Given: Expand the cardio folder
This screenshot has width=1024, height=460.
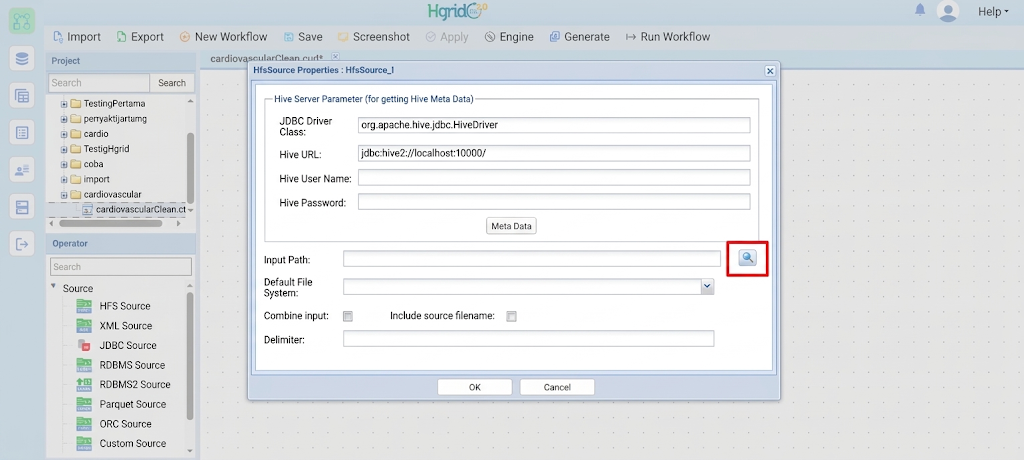Looking at the screenshot, I should [x=64, y=134].
